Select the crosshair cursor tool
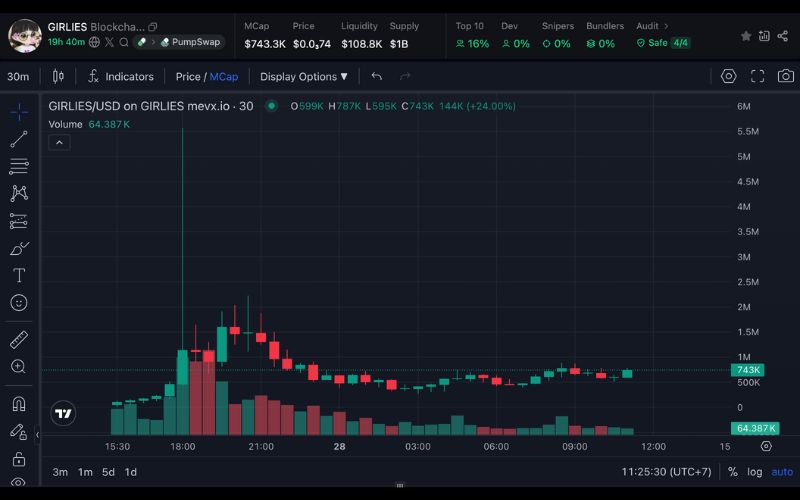Screen dimensions: 800x500 19,112
